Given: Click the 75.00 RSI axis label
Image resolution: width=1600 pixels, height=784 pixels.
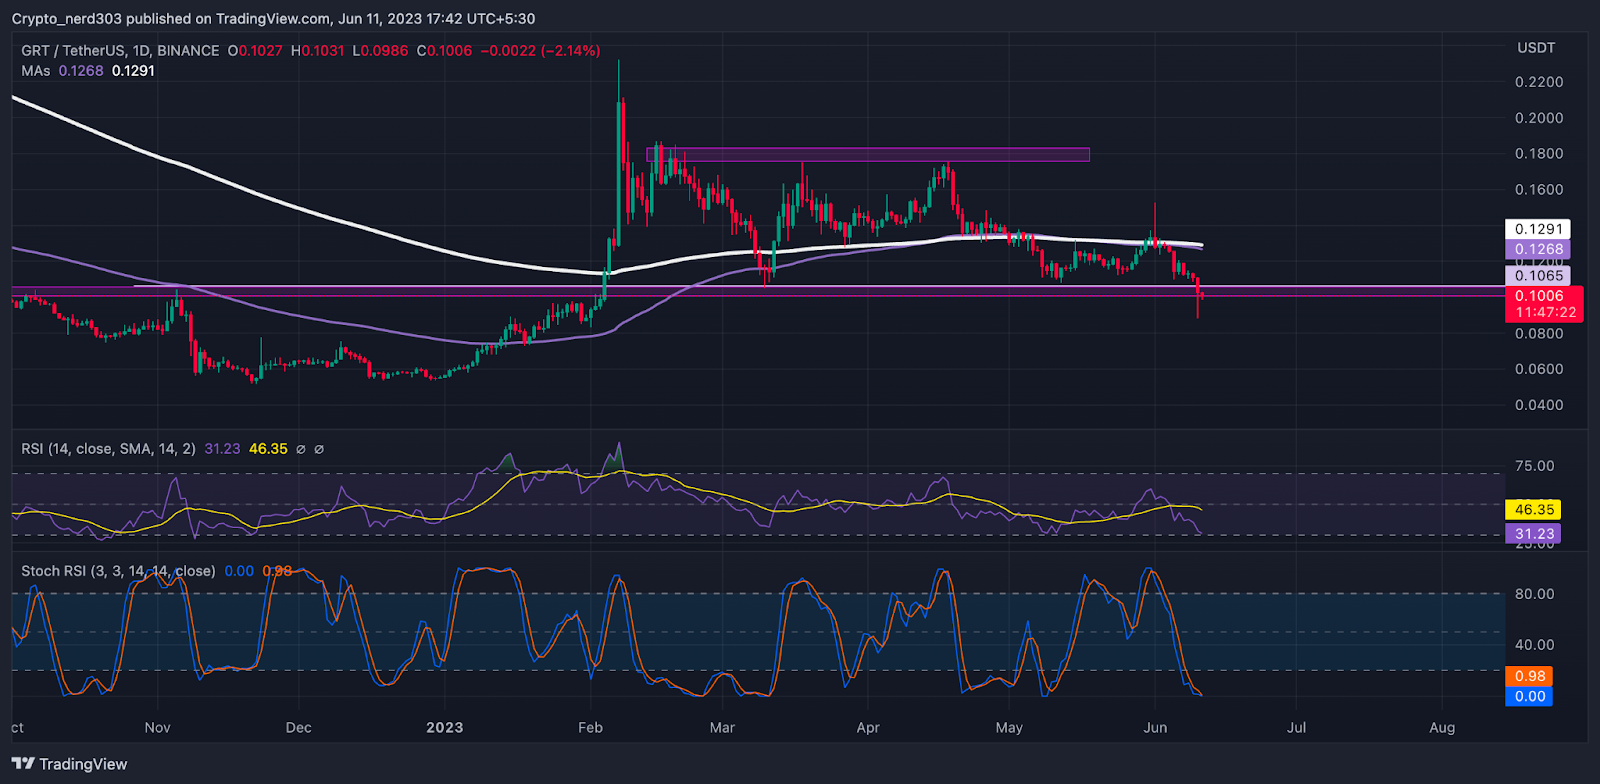Looking at the screenshot, I should point(1534,466).
